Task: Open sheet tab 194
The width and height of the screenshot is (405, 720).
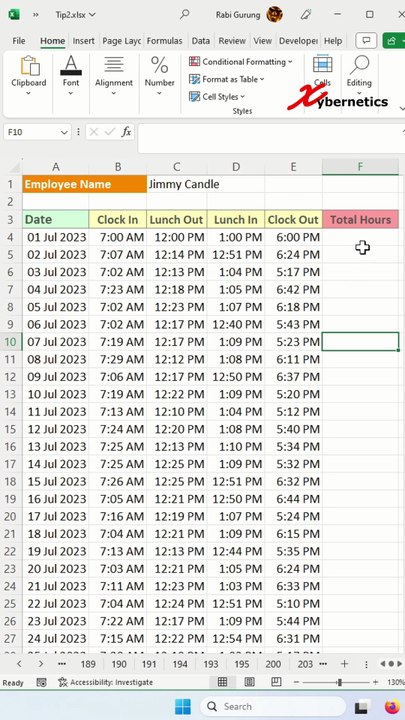Action: (180, 664)
